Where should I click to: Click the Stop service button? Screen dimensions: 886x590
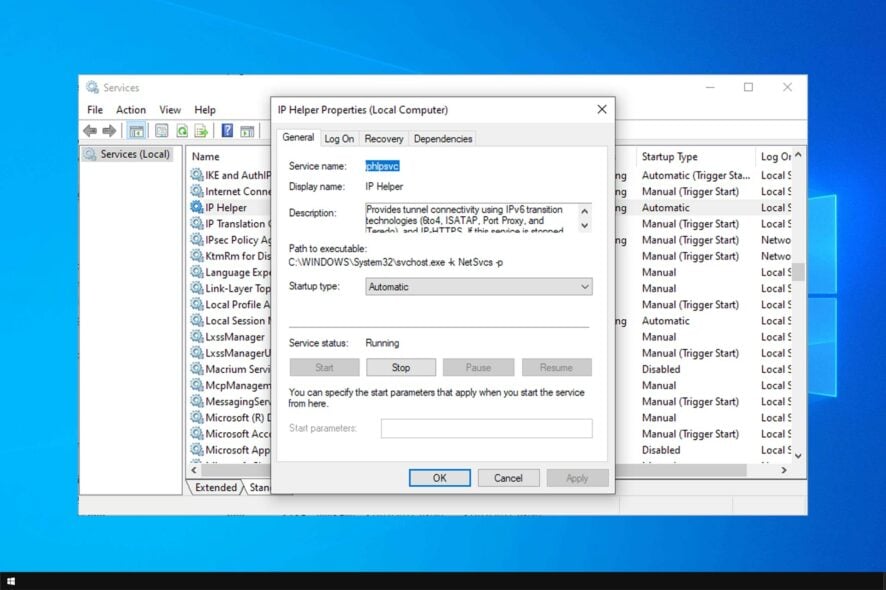(401, 367)
